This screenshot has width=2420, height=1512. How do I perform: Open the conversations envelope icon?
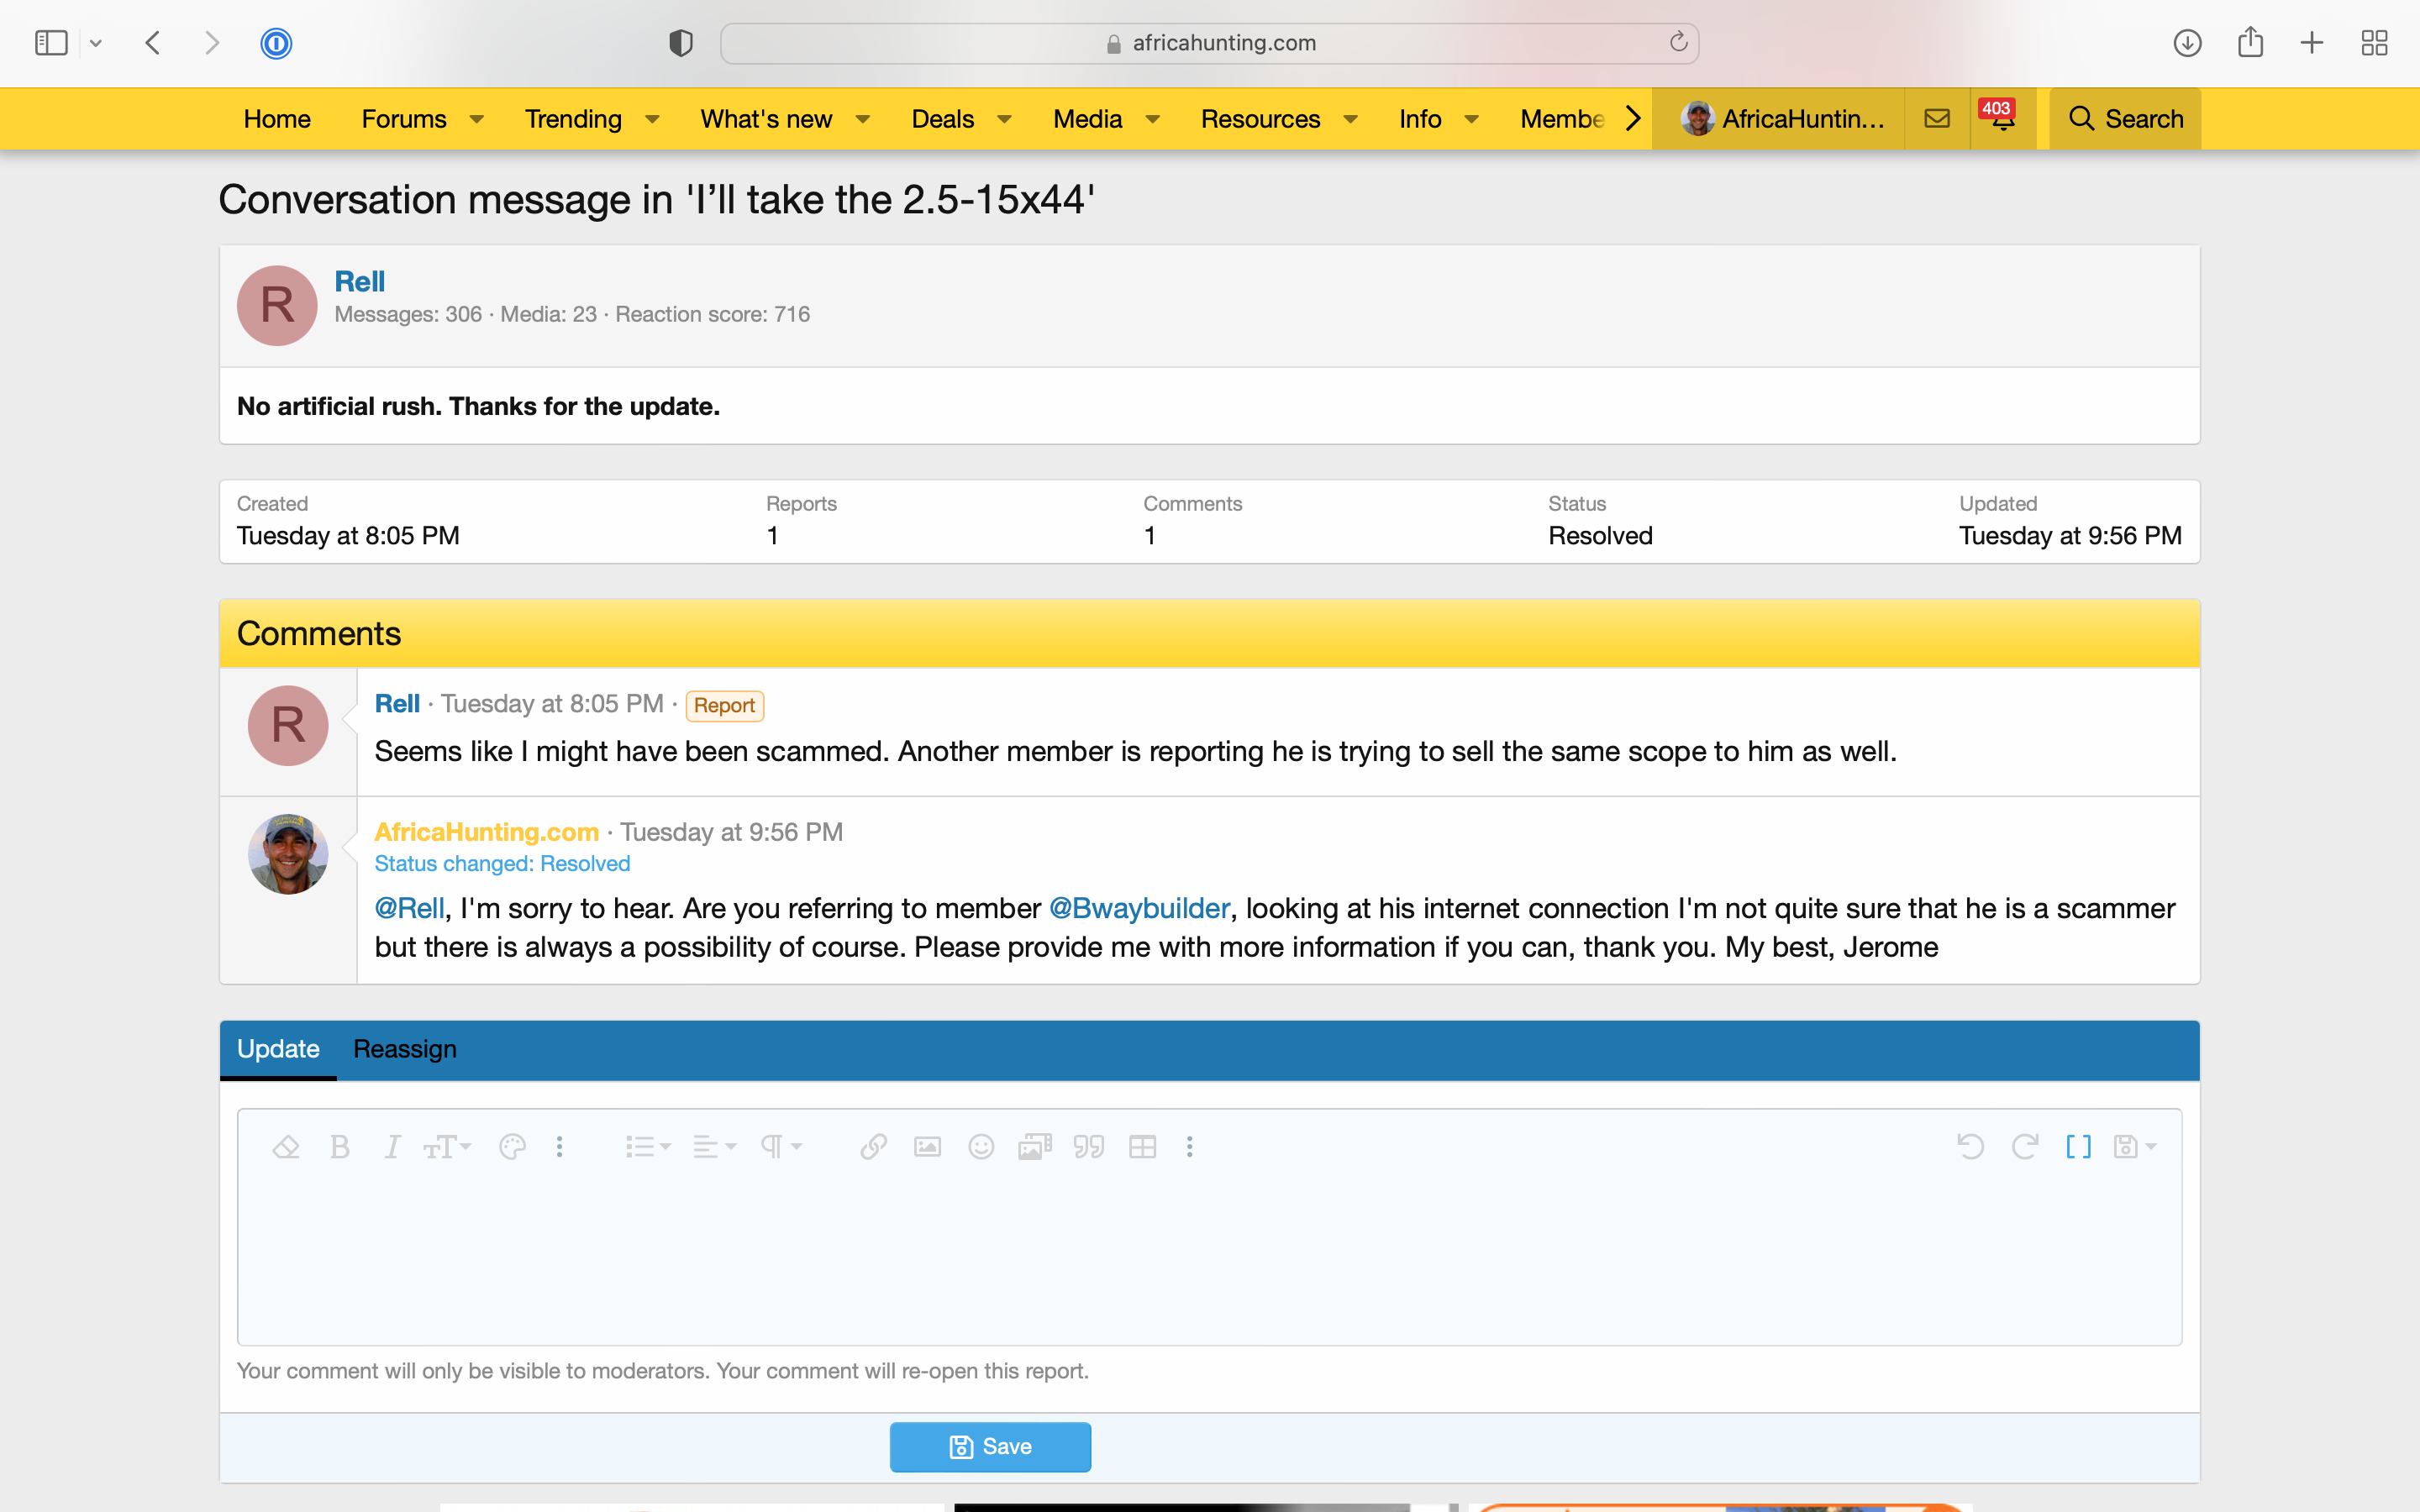coord(1937,119)
